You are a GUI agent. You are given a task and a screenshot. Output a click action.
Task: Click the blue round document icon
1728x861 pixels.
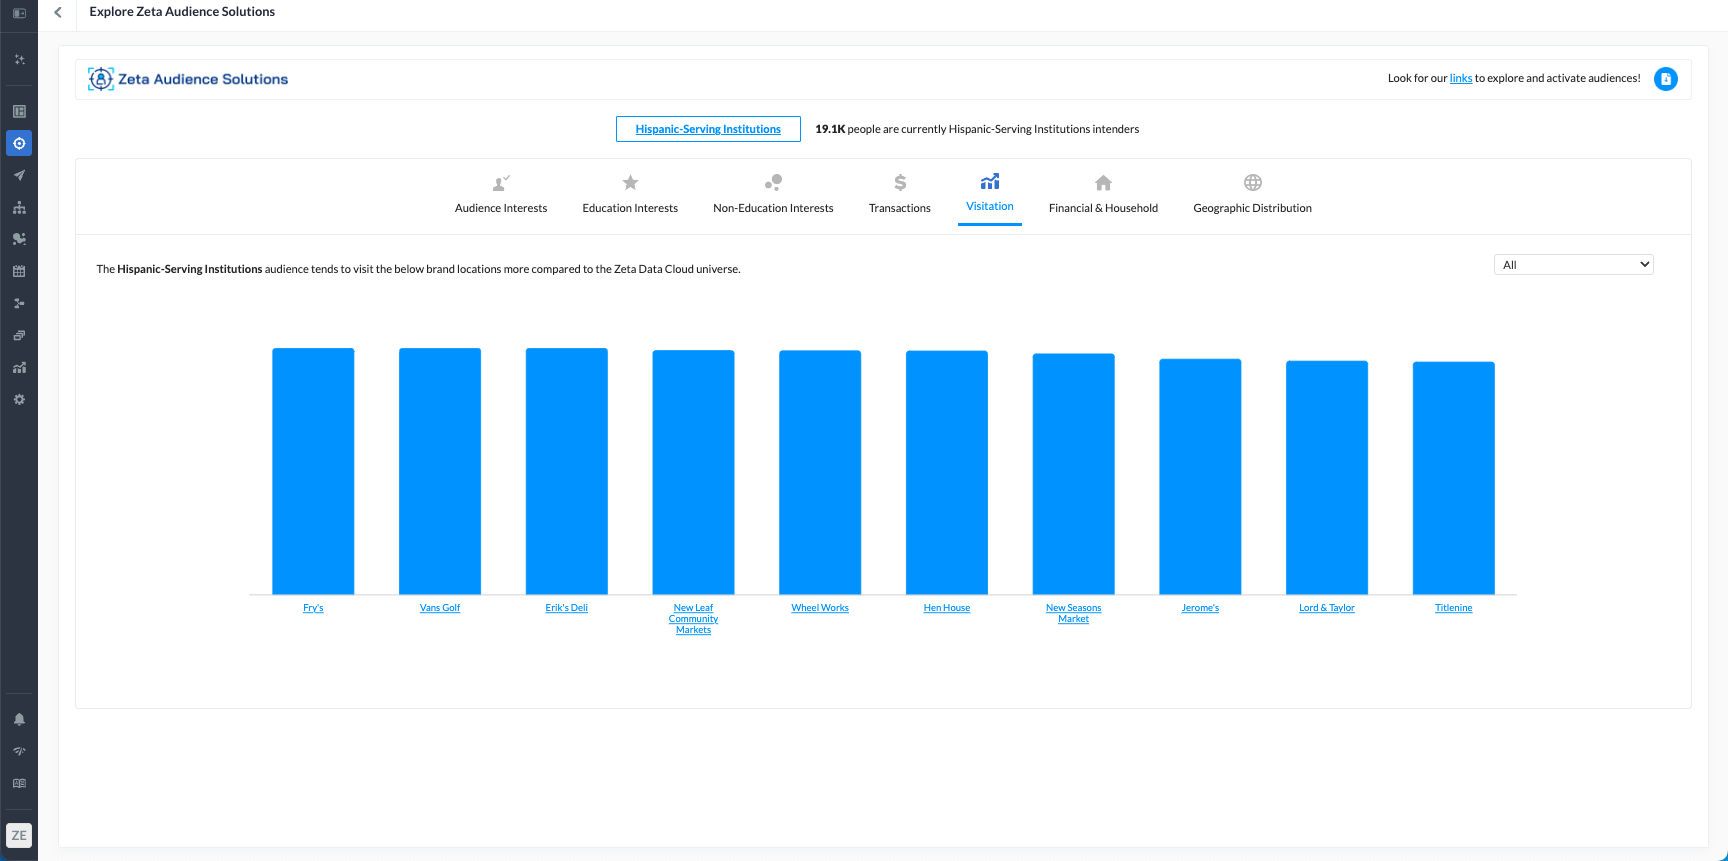[1665, 79]
